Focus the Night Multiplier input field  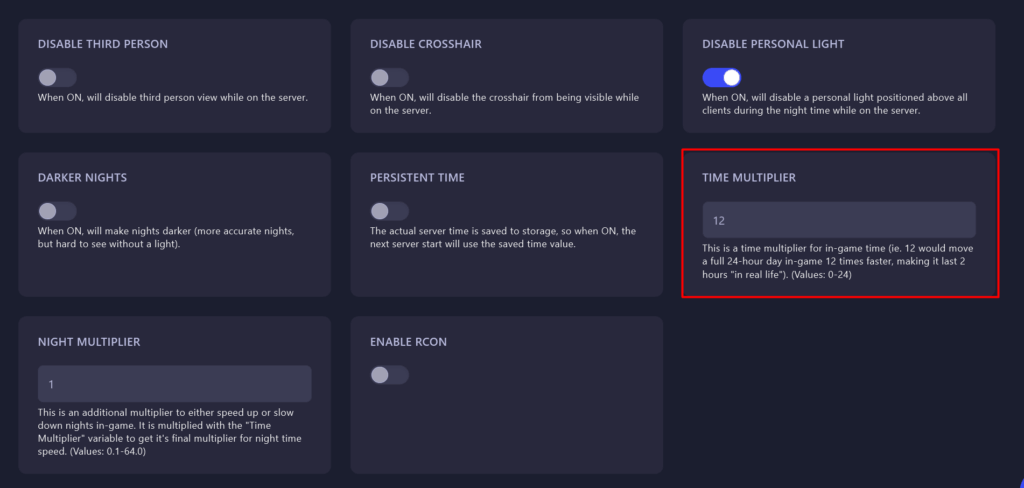(x=174, y=384)
